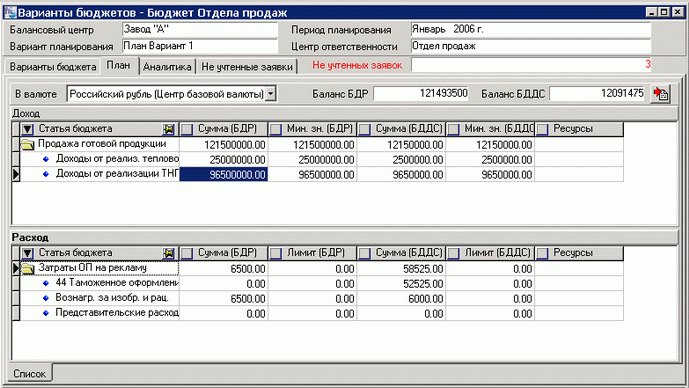Click cell 58525.00 in expenses
Image resolution: width=689 pixels, height=388 pixels.
click(401, 268)
